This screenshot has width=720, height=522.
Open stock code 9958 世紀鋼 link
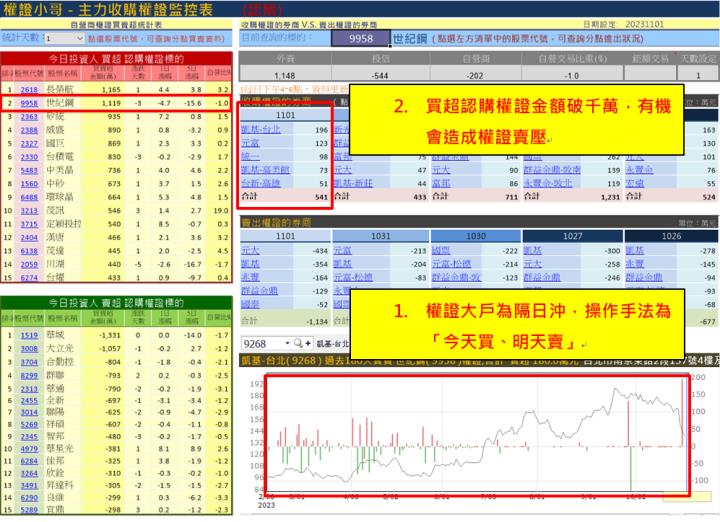point(29,103)
